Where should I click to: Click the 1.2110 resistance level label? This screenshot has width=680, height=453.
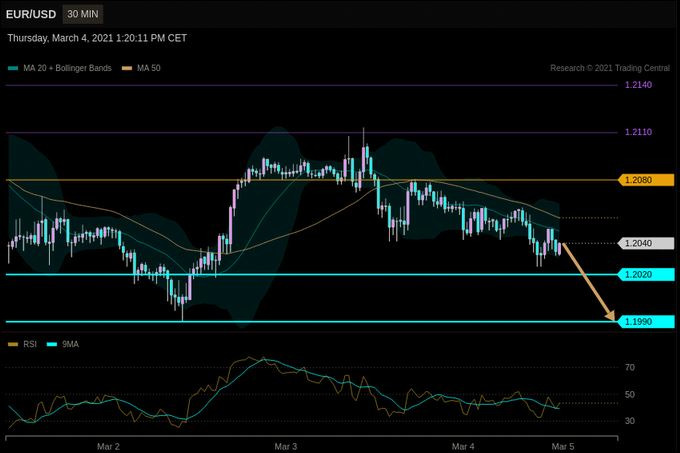pos(638,132)
